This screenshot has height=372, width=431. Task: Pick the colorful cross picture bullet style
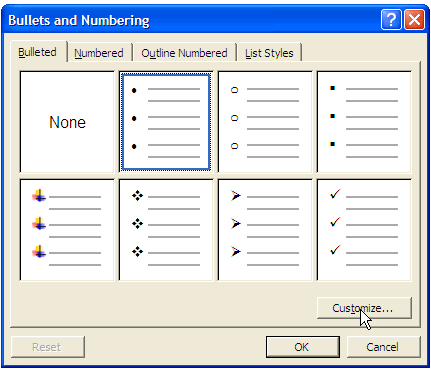67,230
